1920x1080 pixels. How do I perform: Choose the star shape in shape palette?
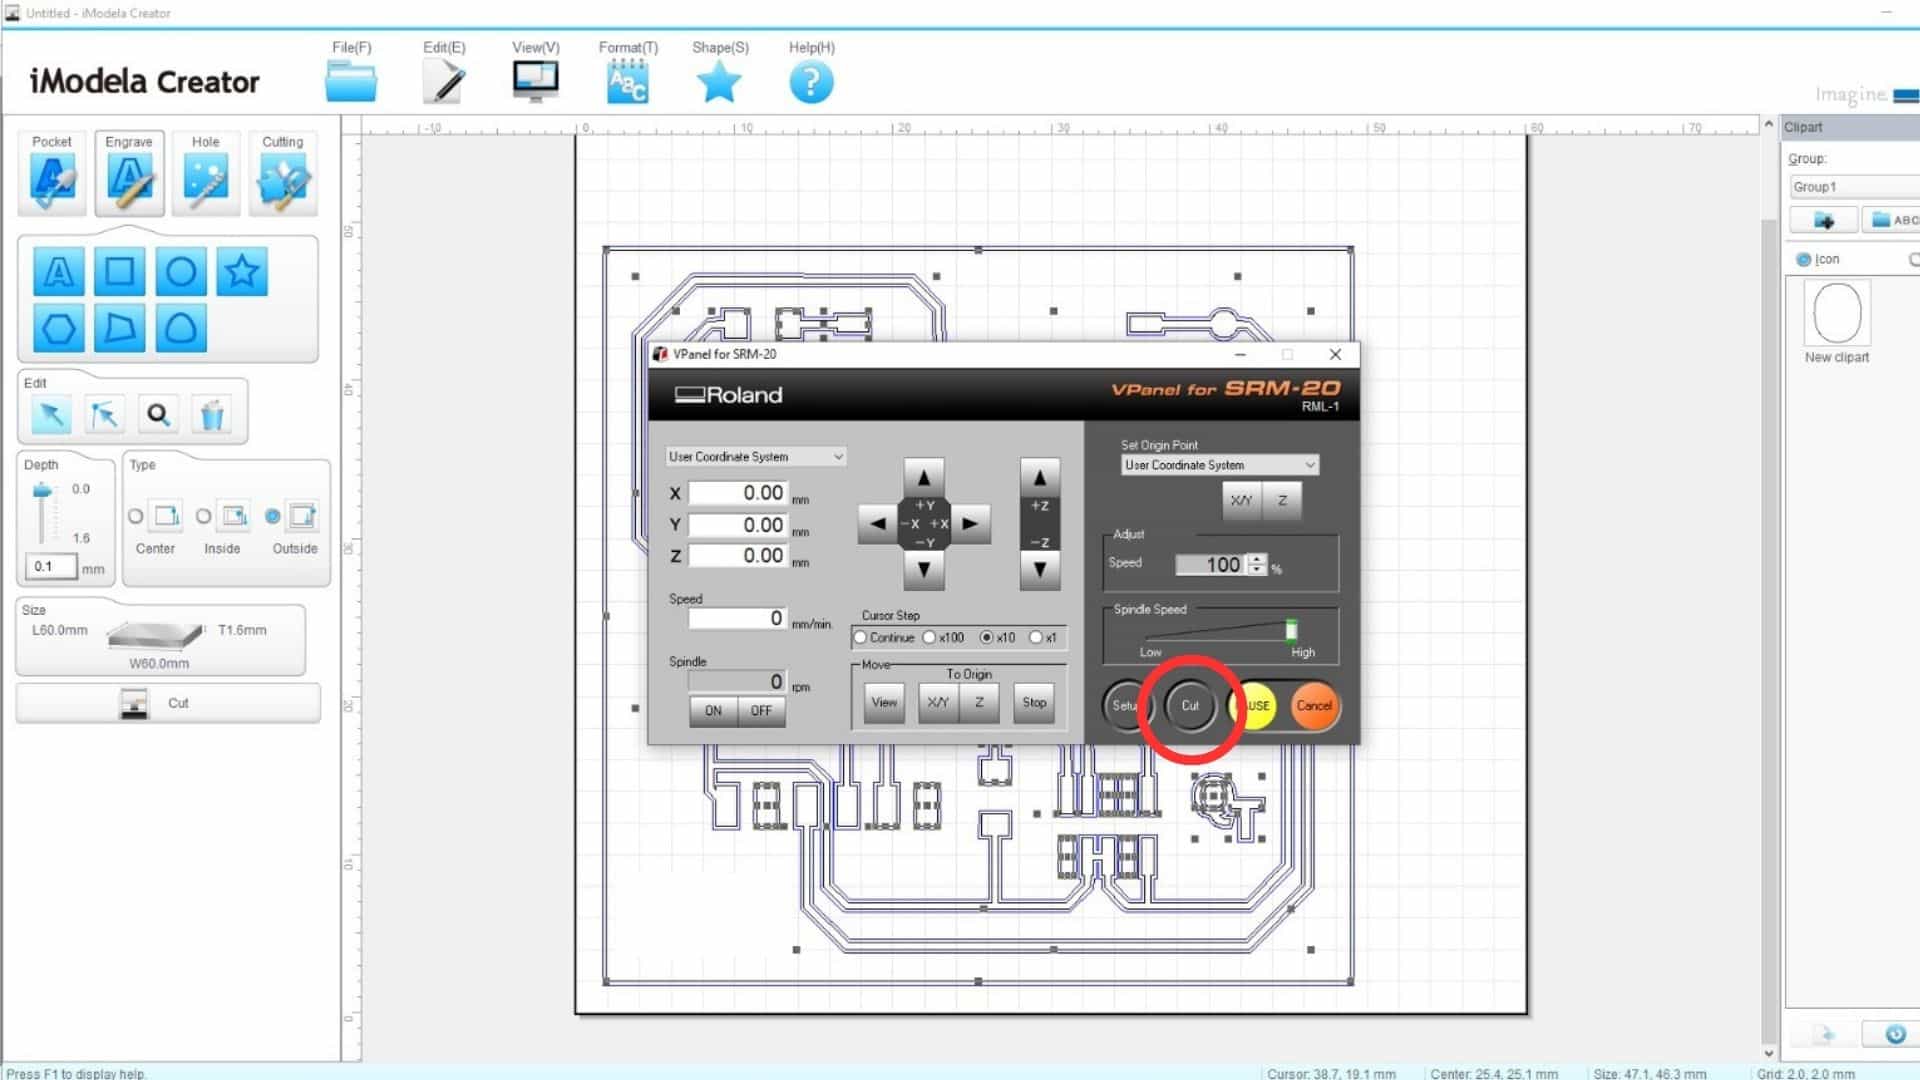pyautogui.click(x=242, y=271)
